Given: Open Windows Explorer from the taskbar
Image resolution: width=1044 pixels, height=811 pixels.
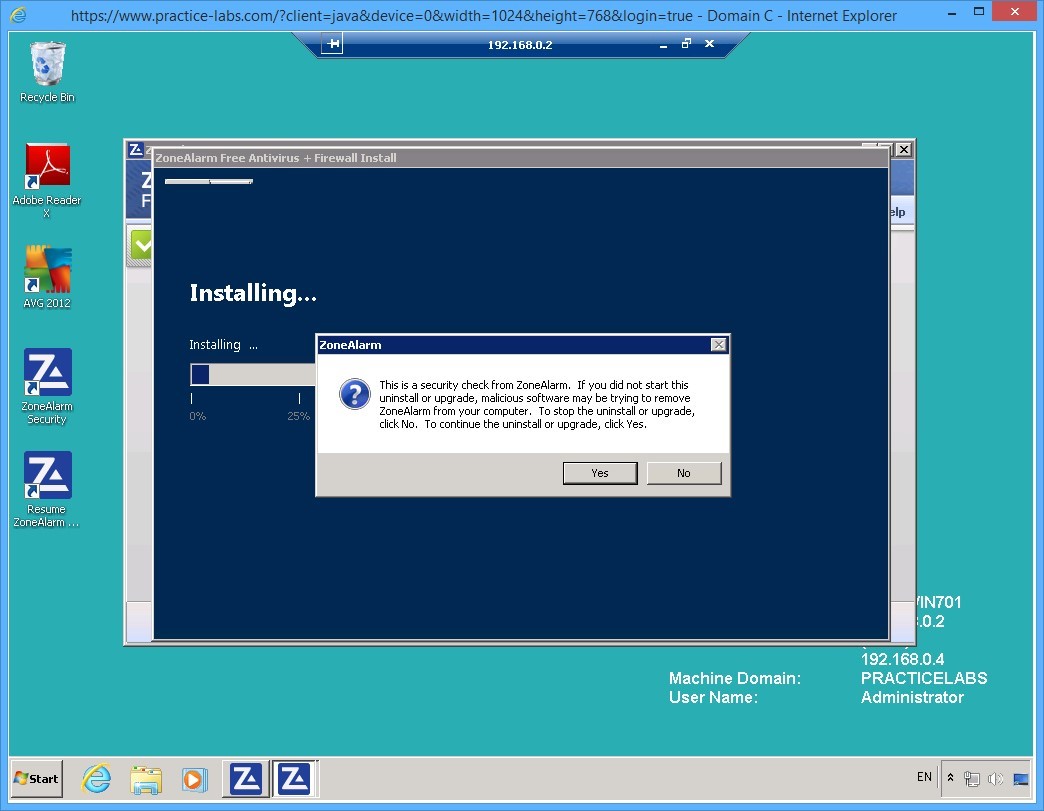Looking at the screenshot, I should 146,778.
